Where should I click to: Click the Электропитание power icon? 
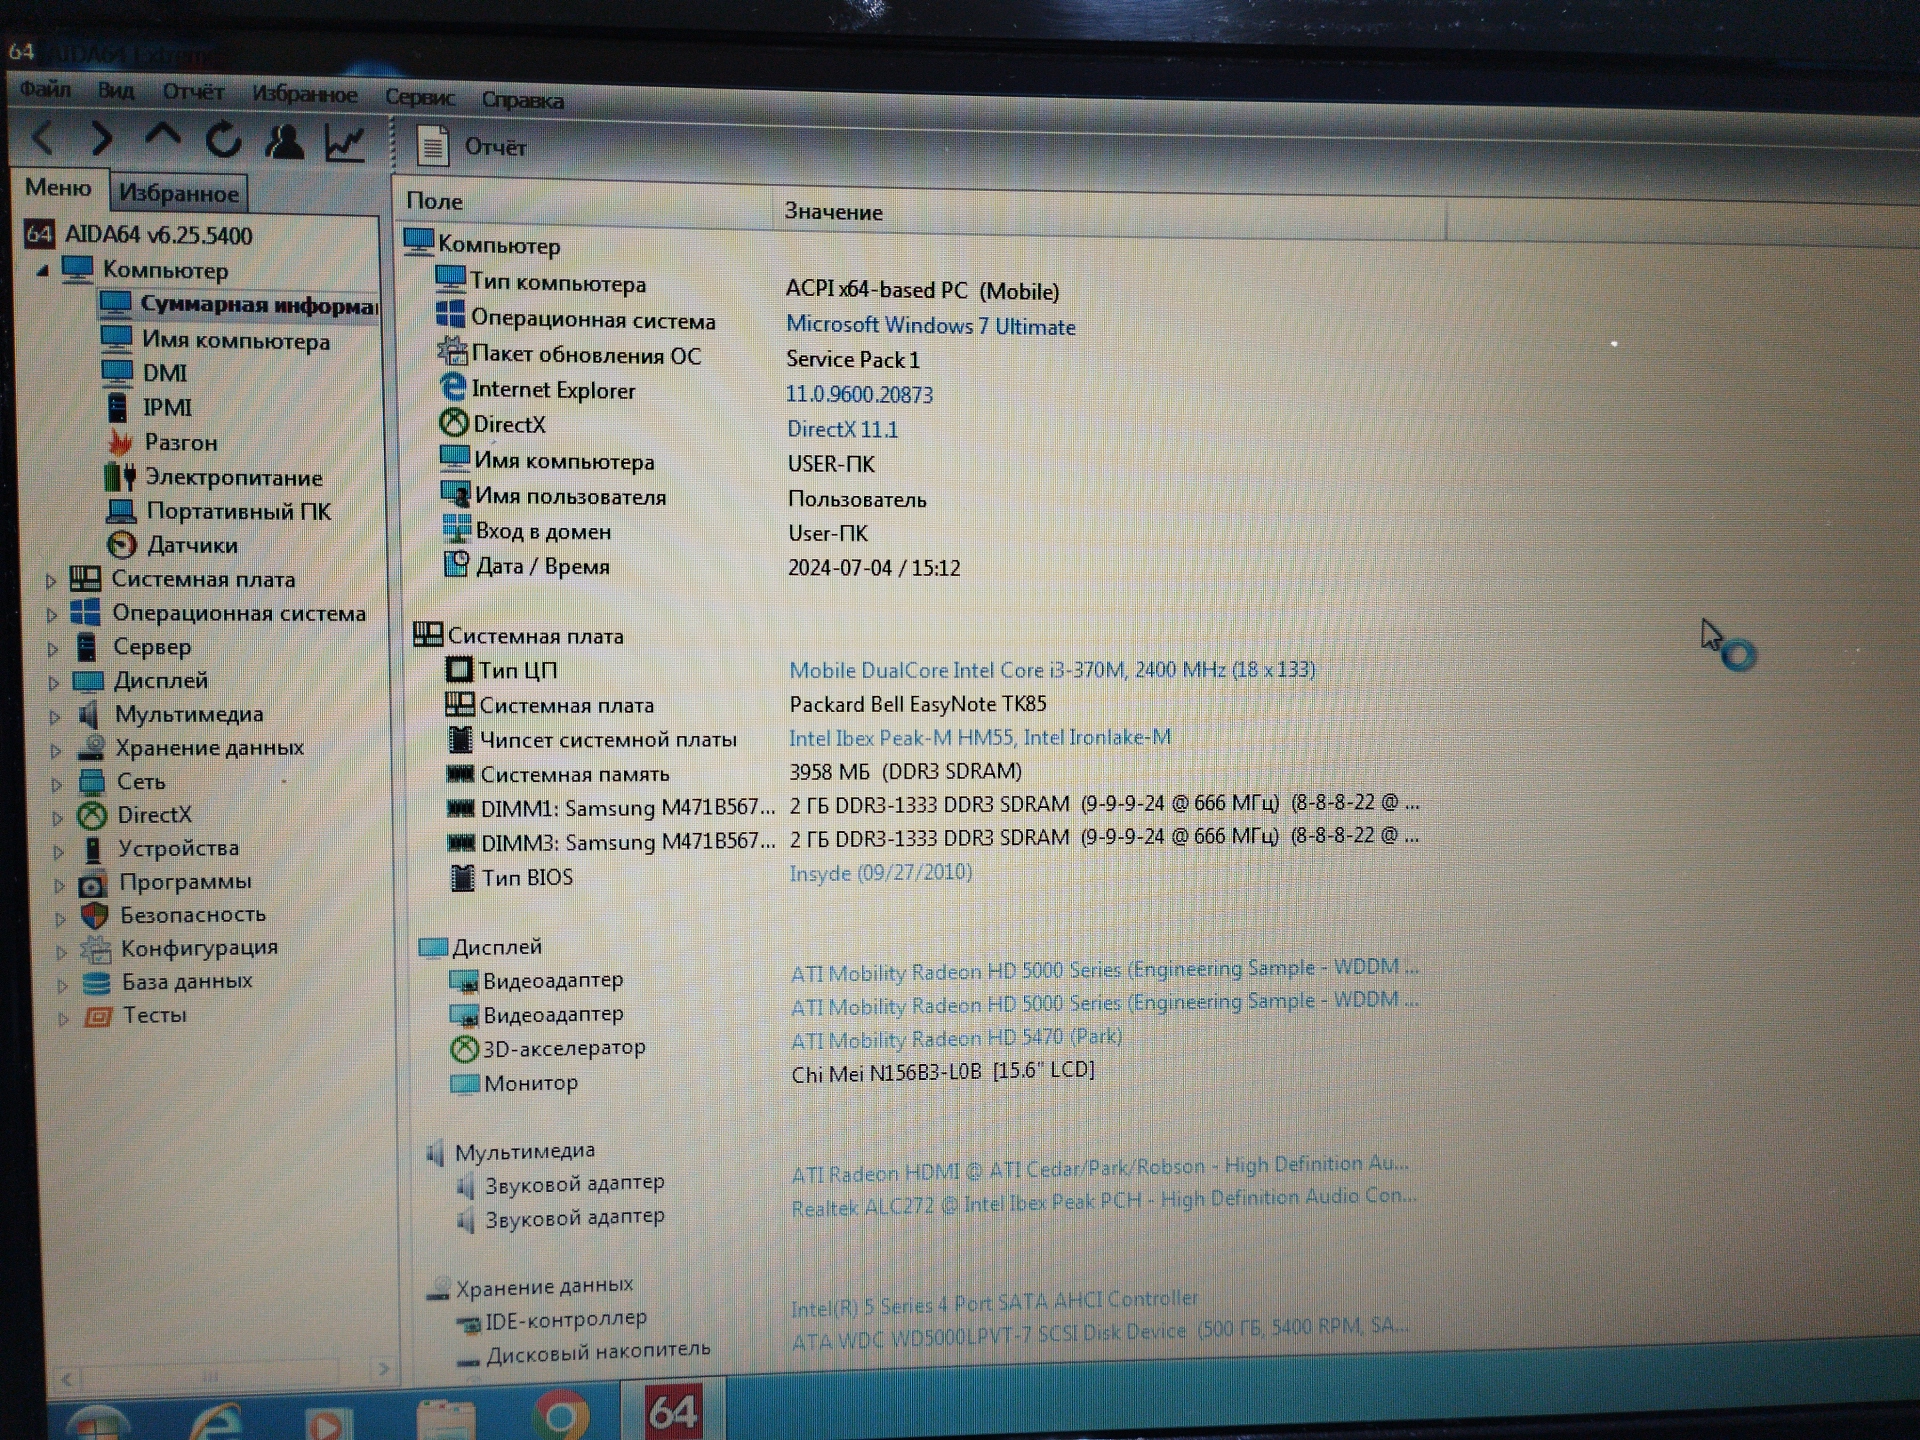coord(120,476)
